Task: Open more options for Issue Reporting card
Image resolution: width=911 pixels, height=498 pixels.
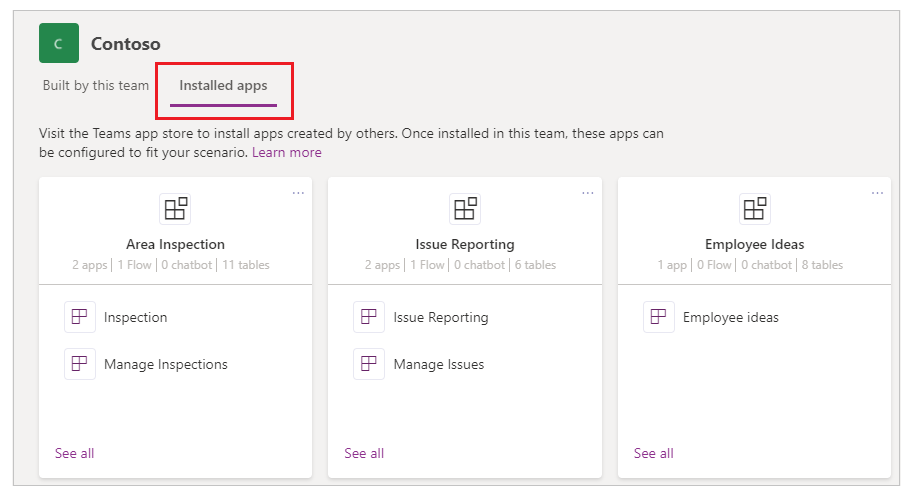Action: pyautogui.click(x=587, y=193)
